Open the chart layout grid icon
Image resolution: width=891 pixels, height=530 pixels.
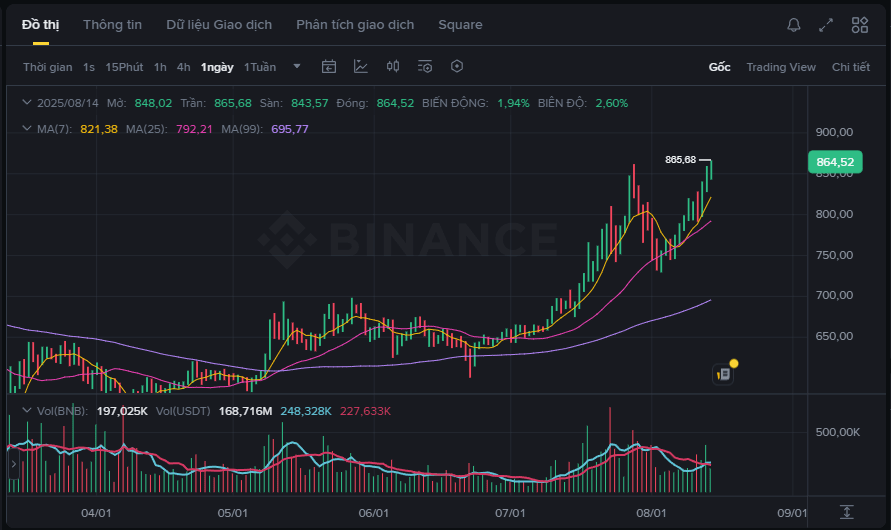point(860,25)
